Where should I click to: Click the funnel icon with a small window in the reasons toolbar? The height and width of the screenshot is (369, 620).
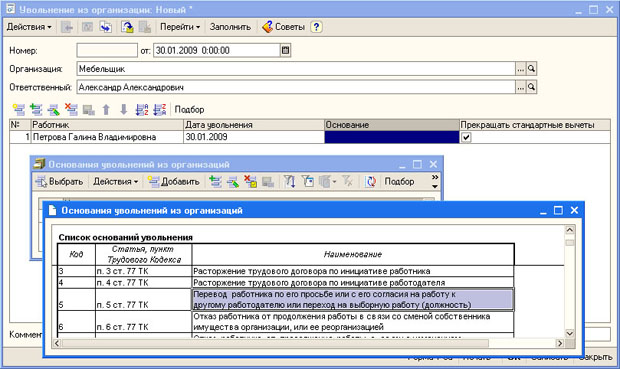click(308, 182)
